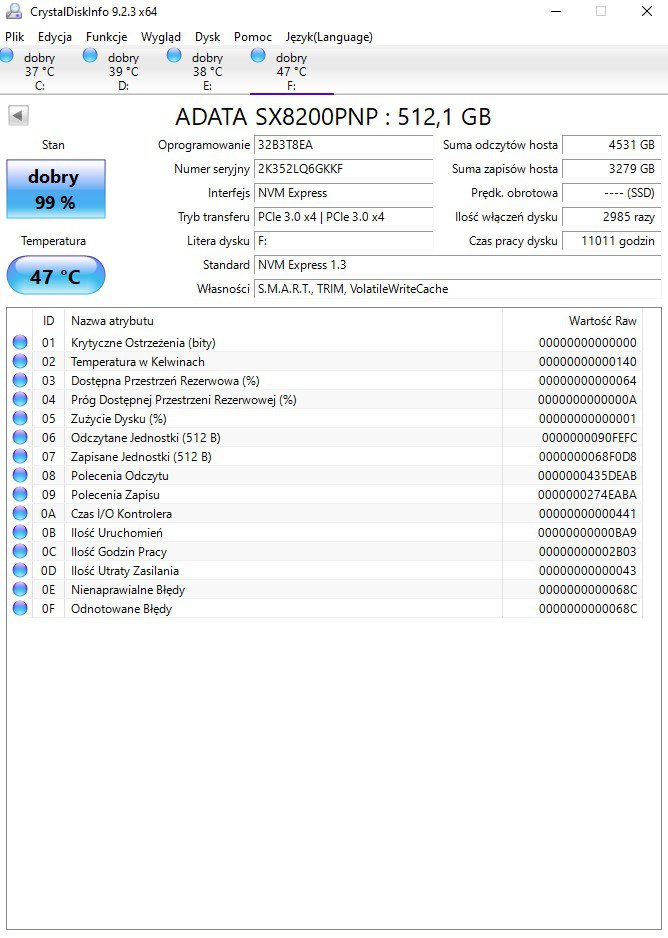Select the Polecenia Odczytu attribute name
668x938 pixels.
[x=120, y=476]
